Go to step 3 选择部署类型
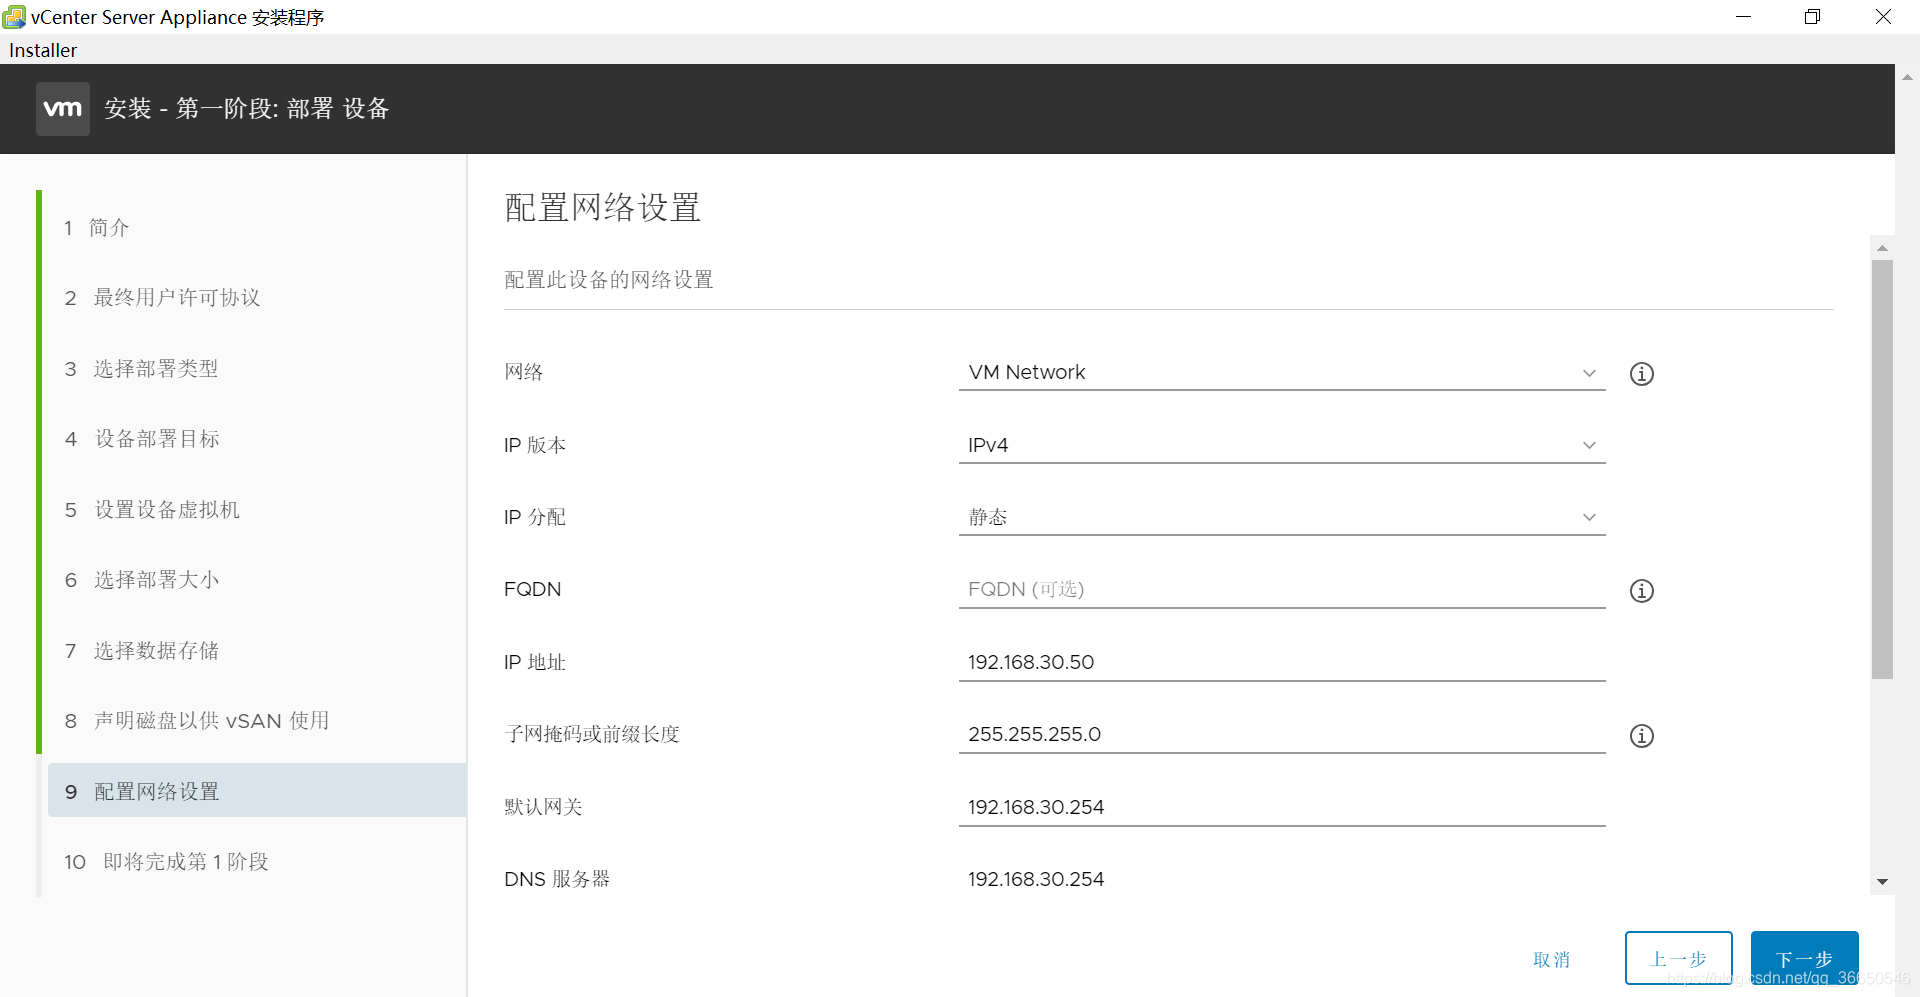The width and height of the screenshot is (1920, 997). (x=141, y=369)
